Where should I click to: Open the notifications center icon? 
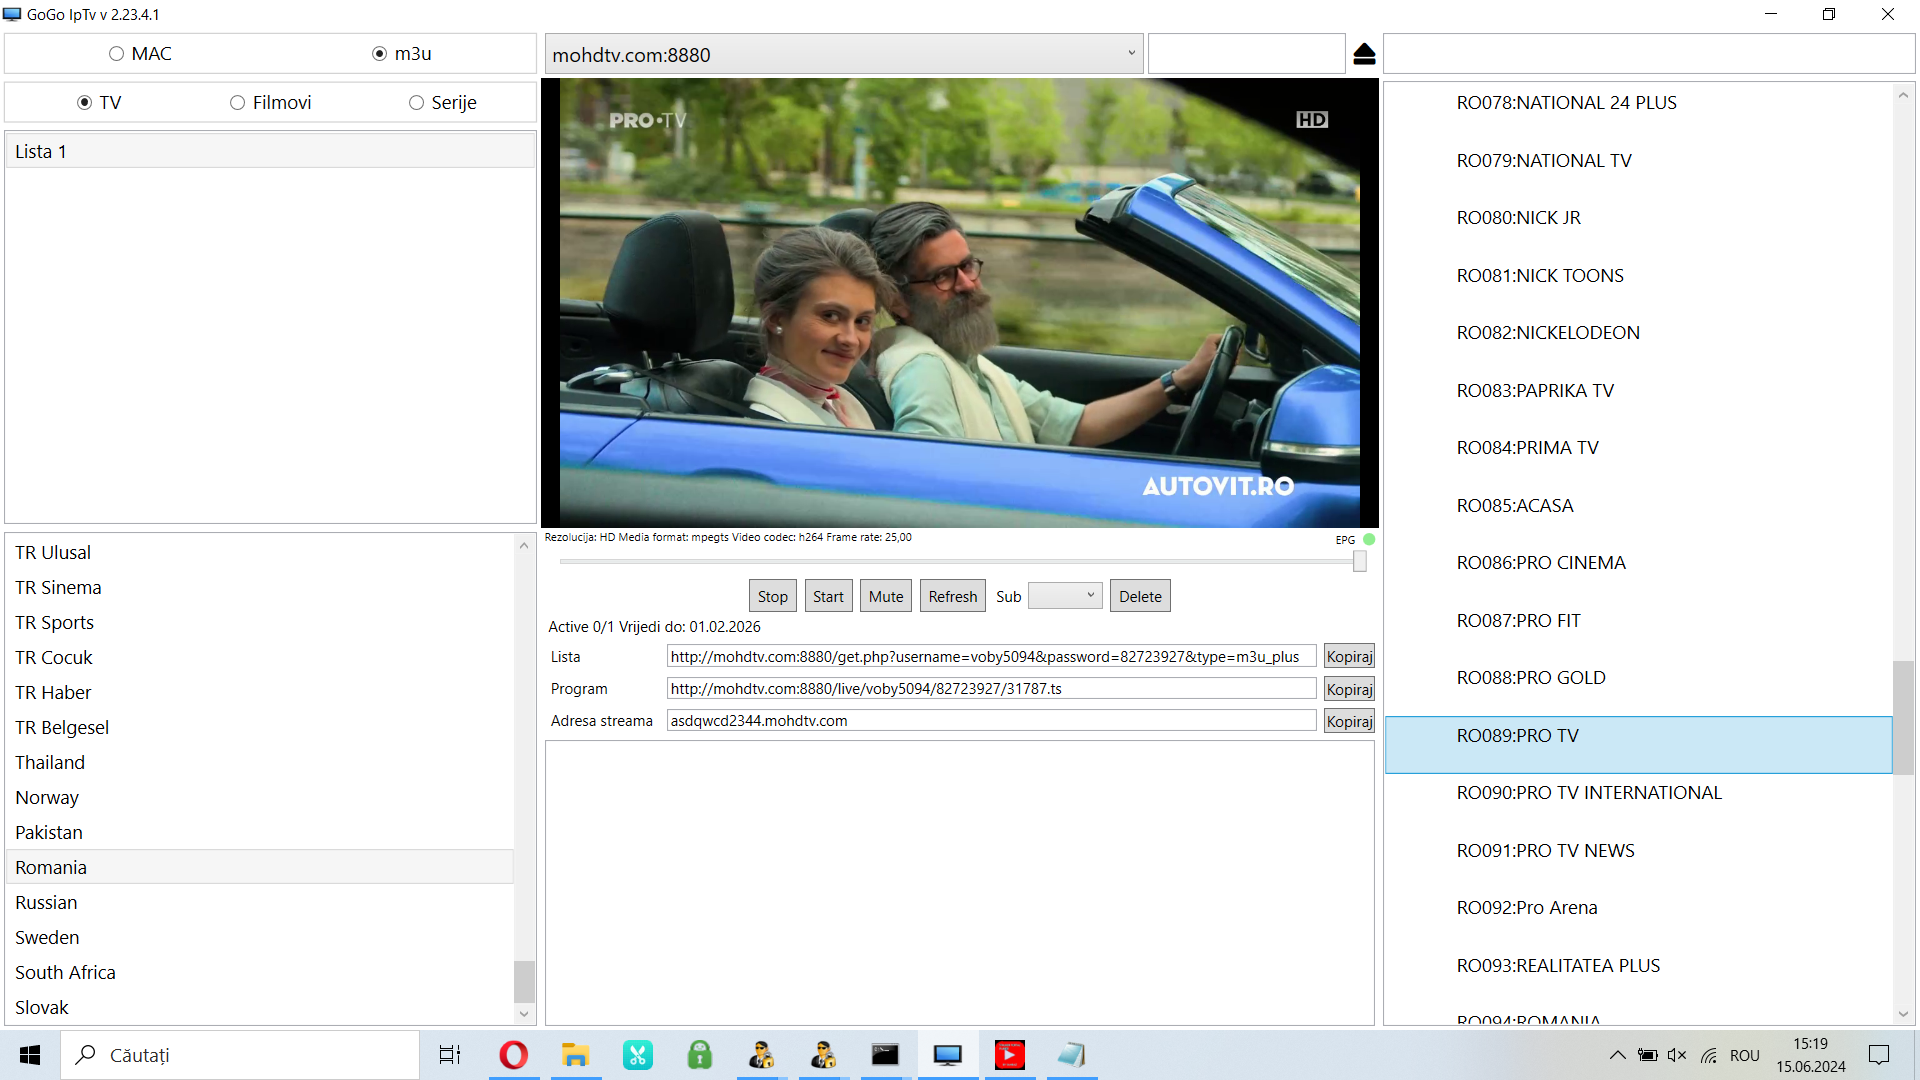click(x=1879, y=1055)
